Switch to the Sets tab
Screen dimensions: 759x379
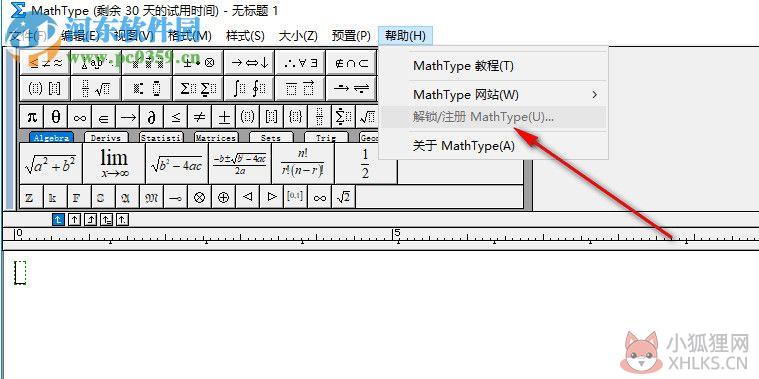tap(271, 137)
